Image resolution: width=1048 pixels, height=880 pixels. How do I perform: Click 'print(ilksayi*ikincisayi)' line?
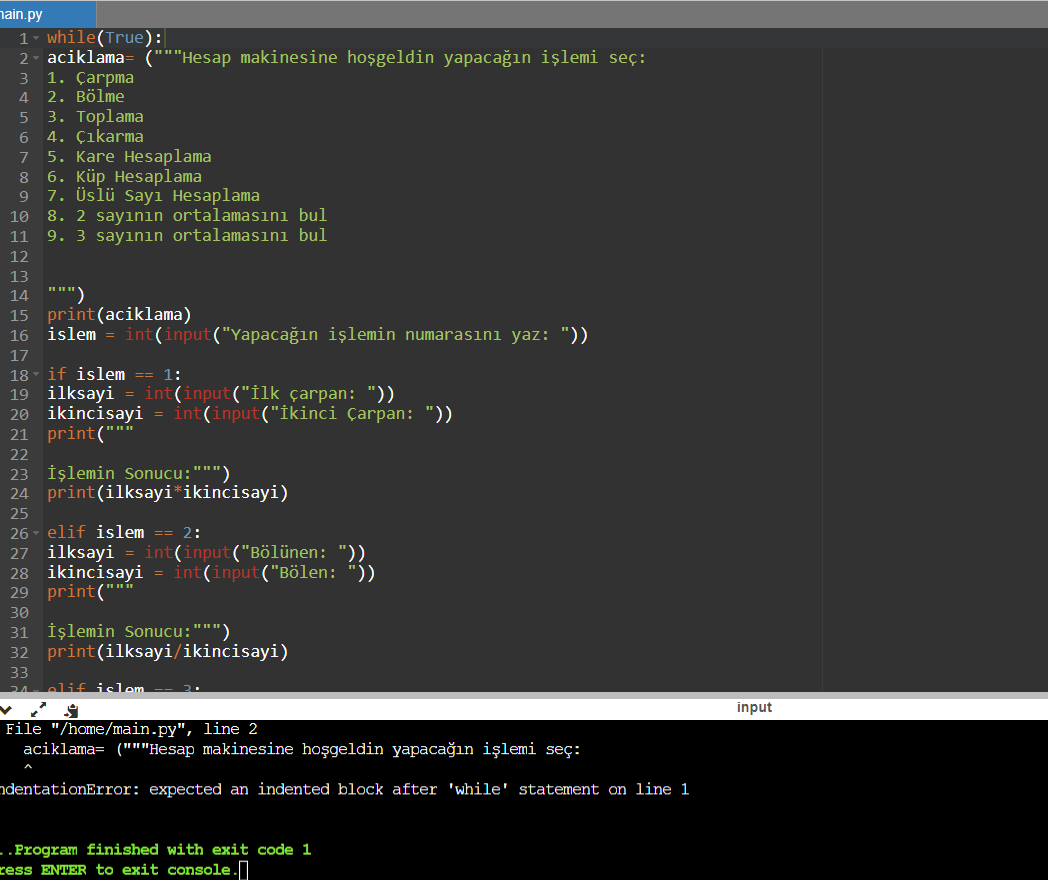coord(168,493)
